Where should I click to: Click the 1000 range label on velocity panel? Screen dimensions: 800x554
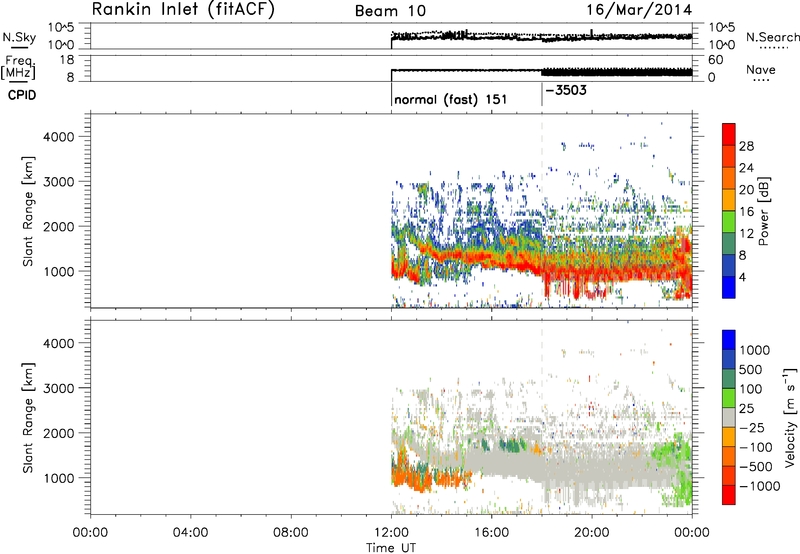59,478
